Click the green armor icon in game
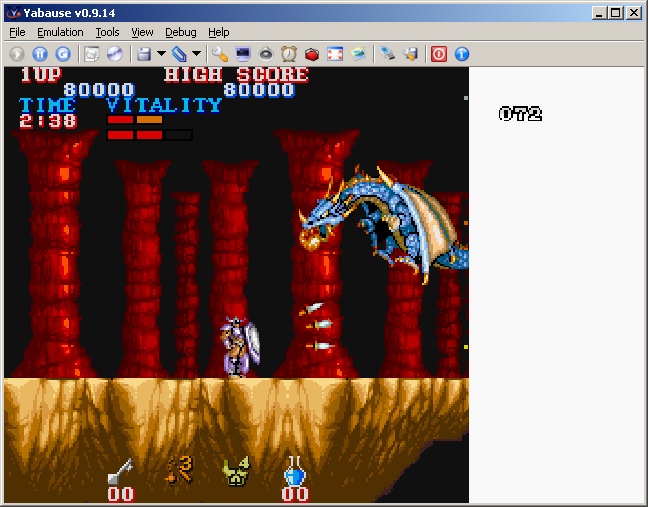This screenshot has width=648, height=507. [236, 471]
